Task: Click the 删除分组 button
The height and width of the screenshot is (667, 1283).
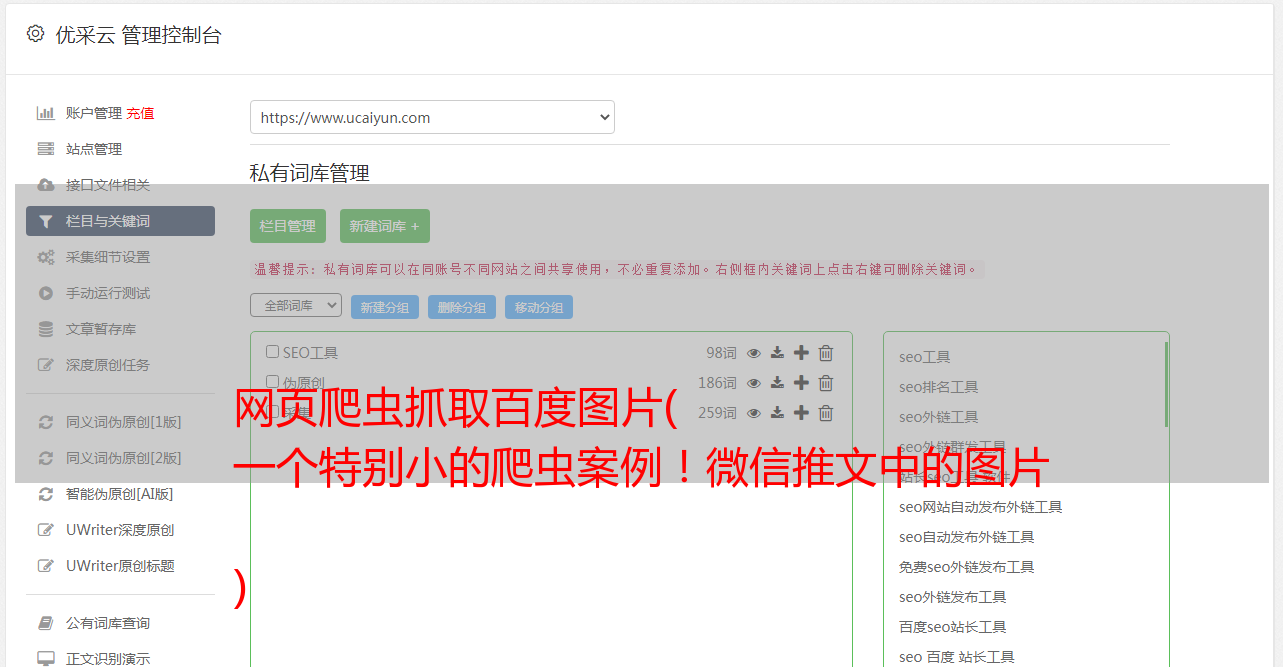Action: tap(462, 307)
